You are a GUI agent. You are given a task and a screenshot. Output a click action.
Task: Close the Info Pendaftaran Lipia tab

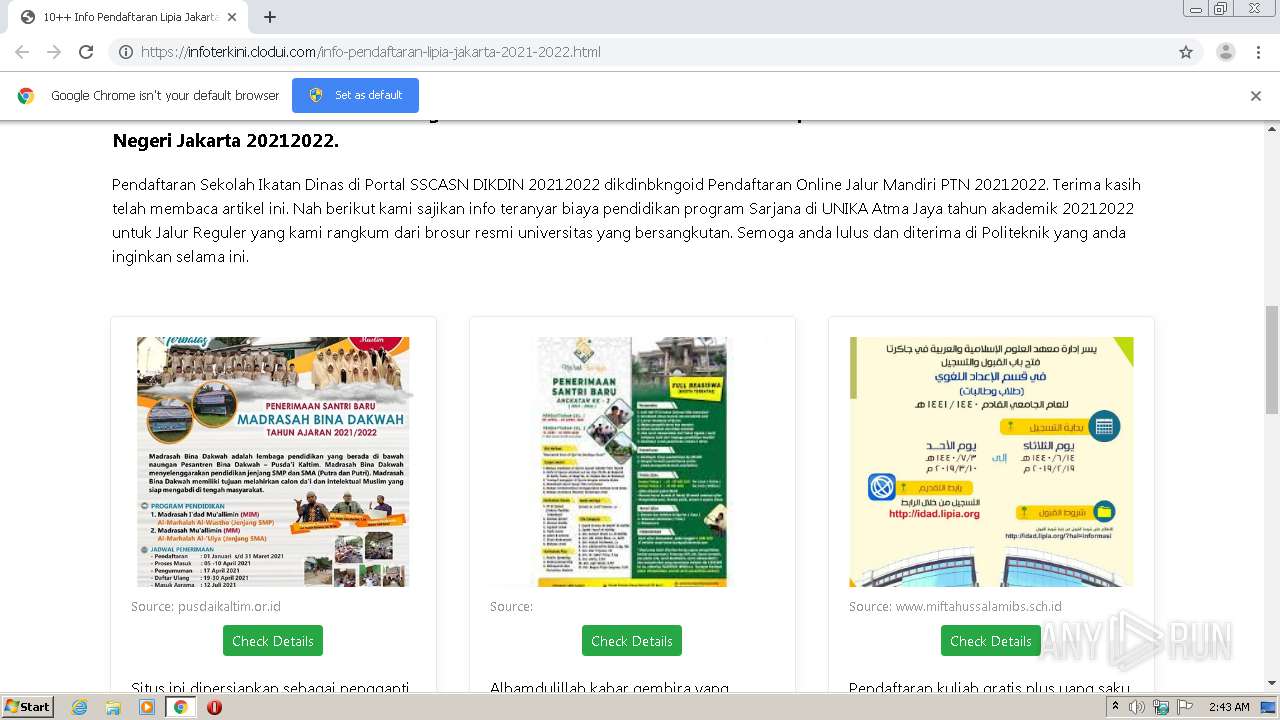(232, 17)
